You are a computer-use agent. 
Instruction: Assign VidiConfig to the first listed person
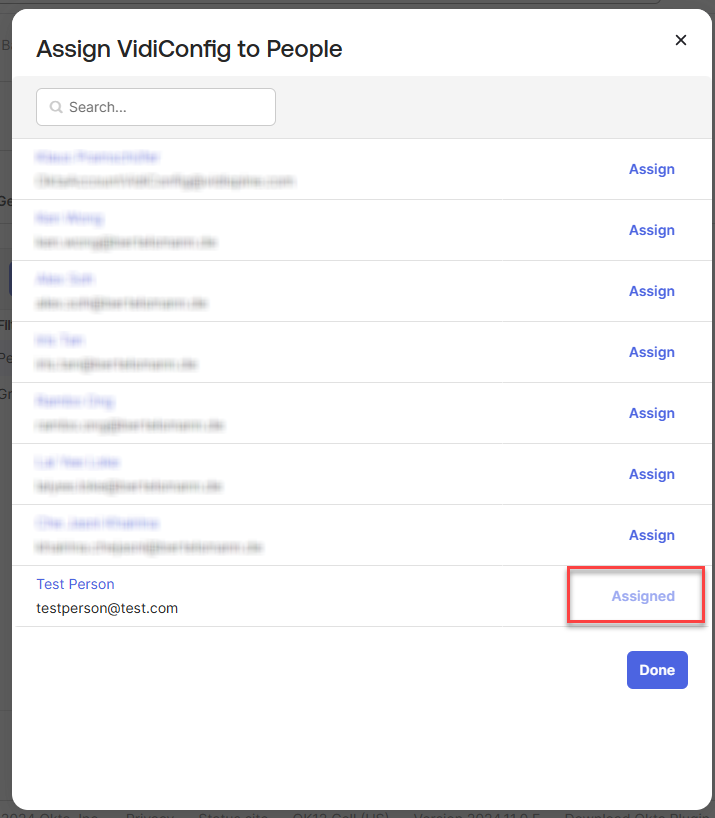[x=651, y=169]
